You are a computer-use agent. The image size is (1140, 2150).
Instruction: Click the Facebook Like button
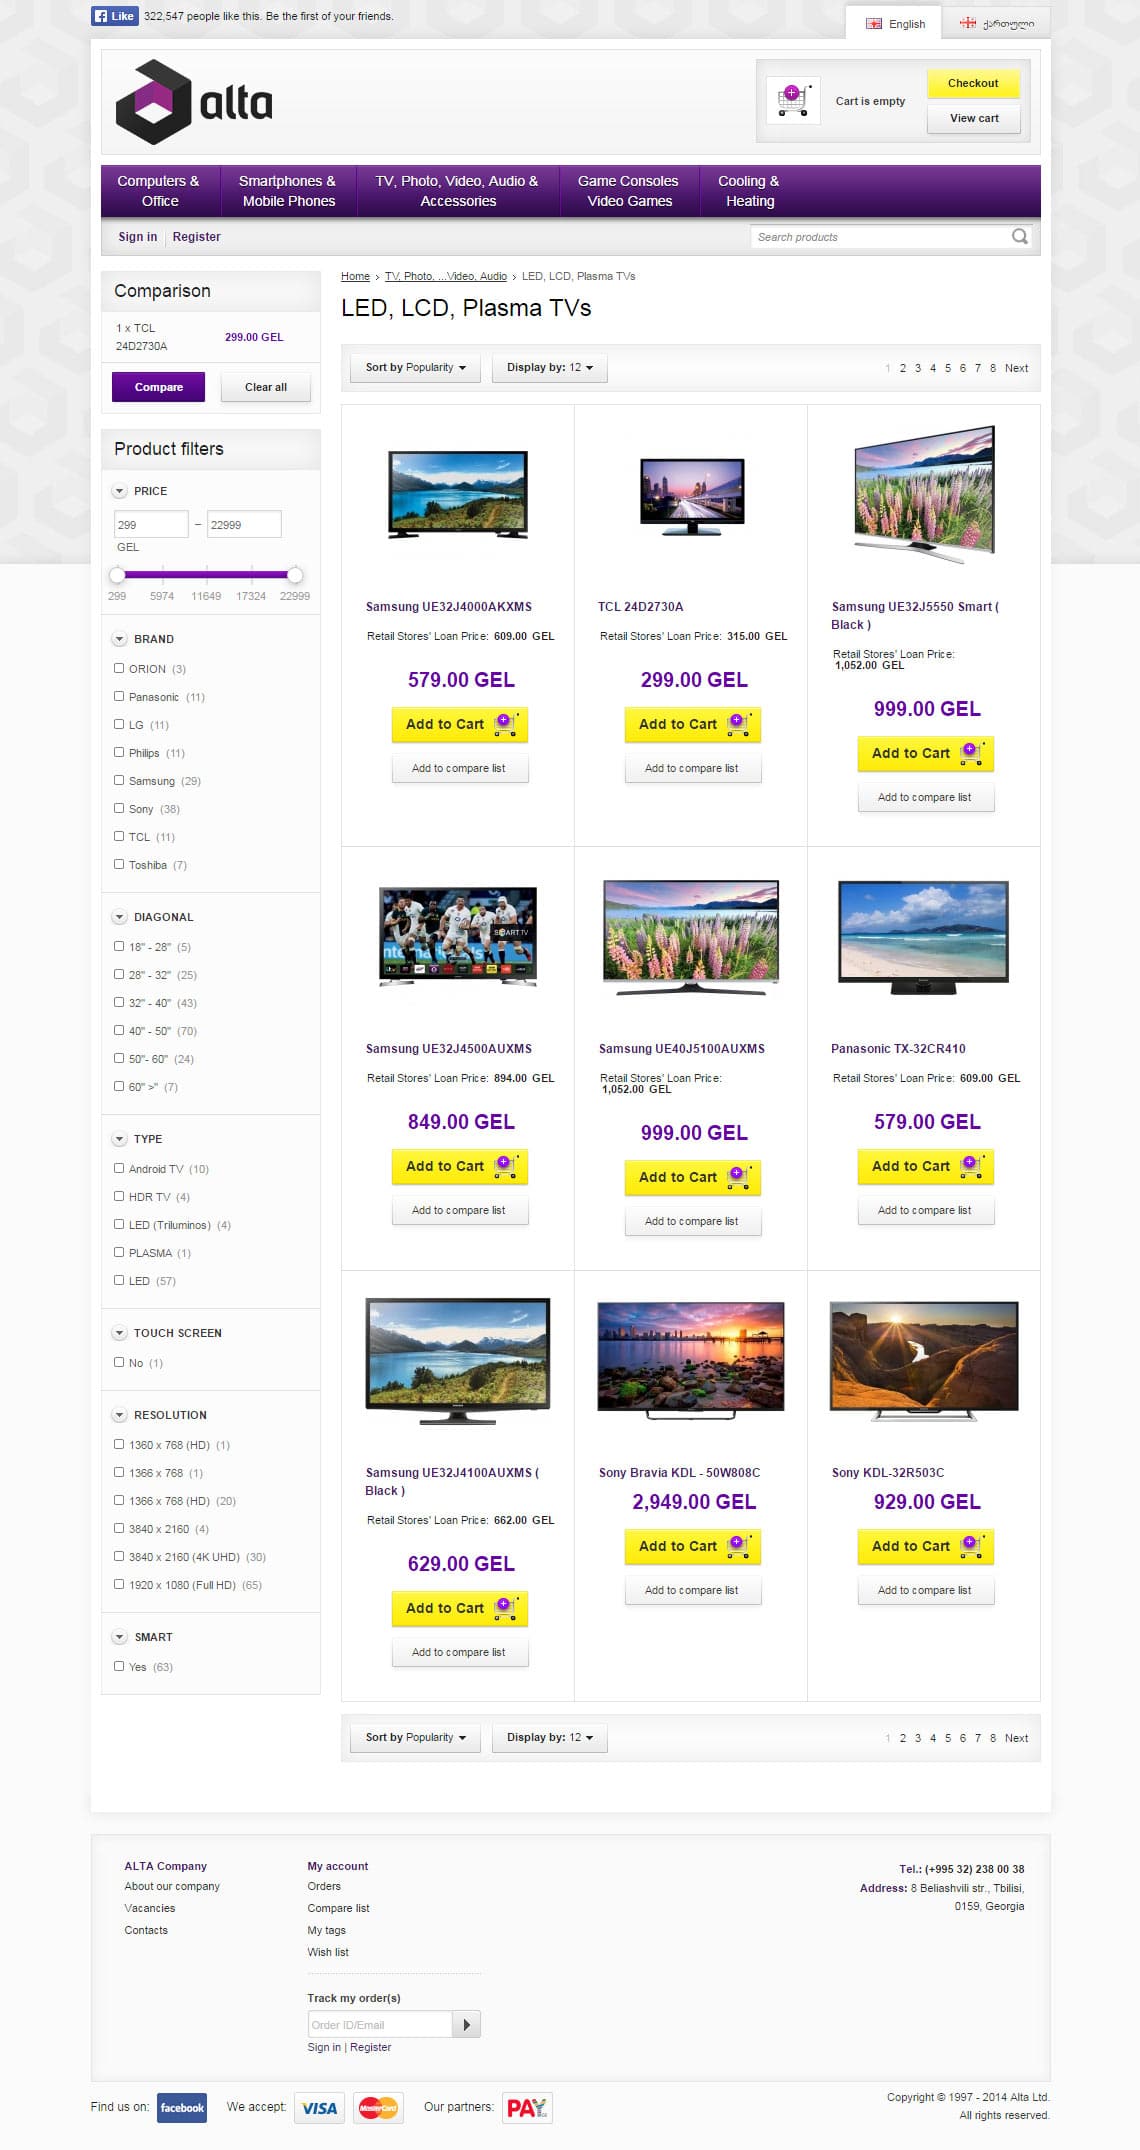pos(114,16)
